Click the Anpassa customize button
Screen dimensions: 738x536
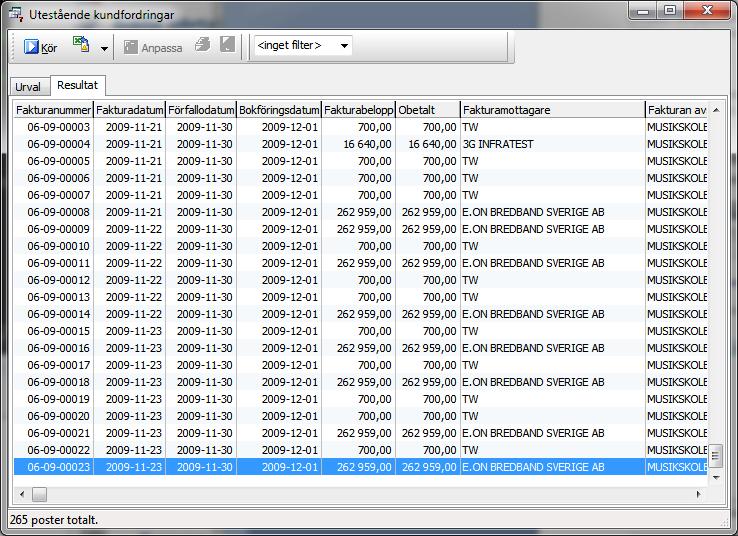[x=153, y=47]
